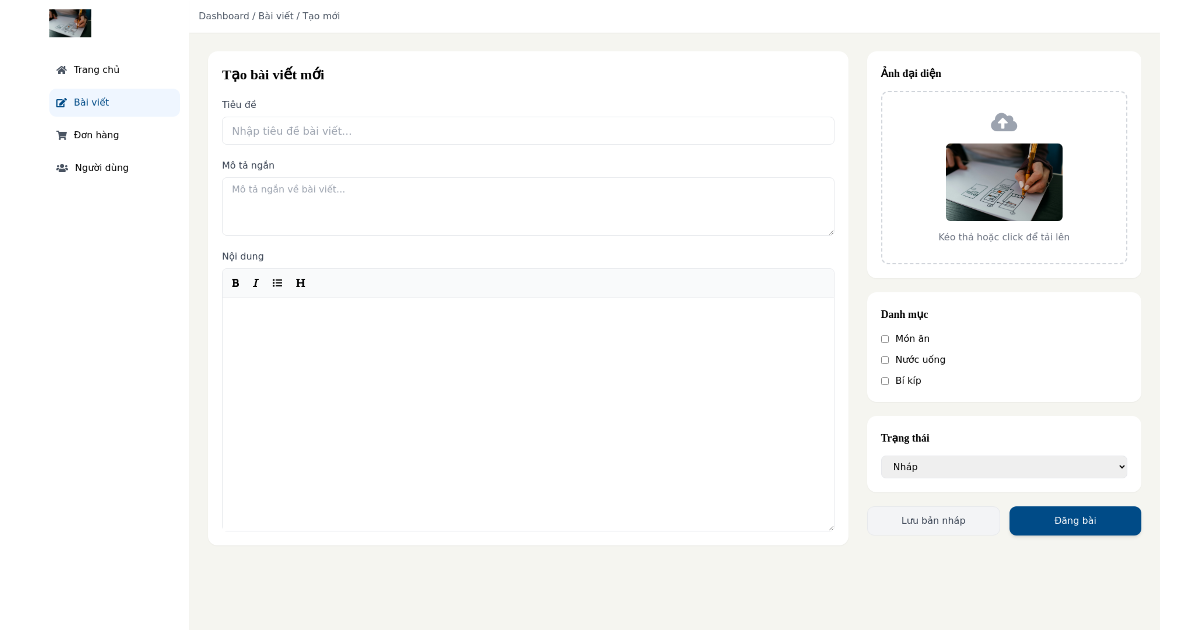Click the Lưu bản nháp button
1200x630 pixels.
click(x=933, y=521)
